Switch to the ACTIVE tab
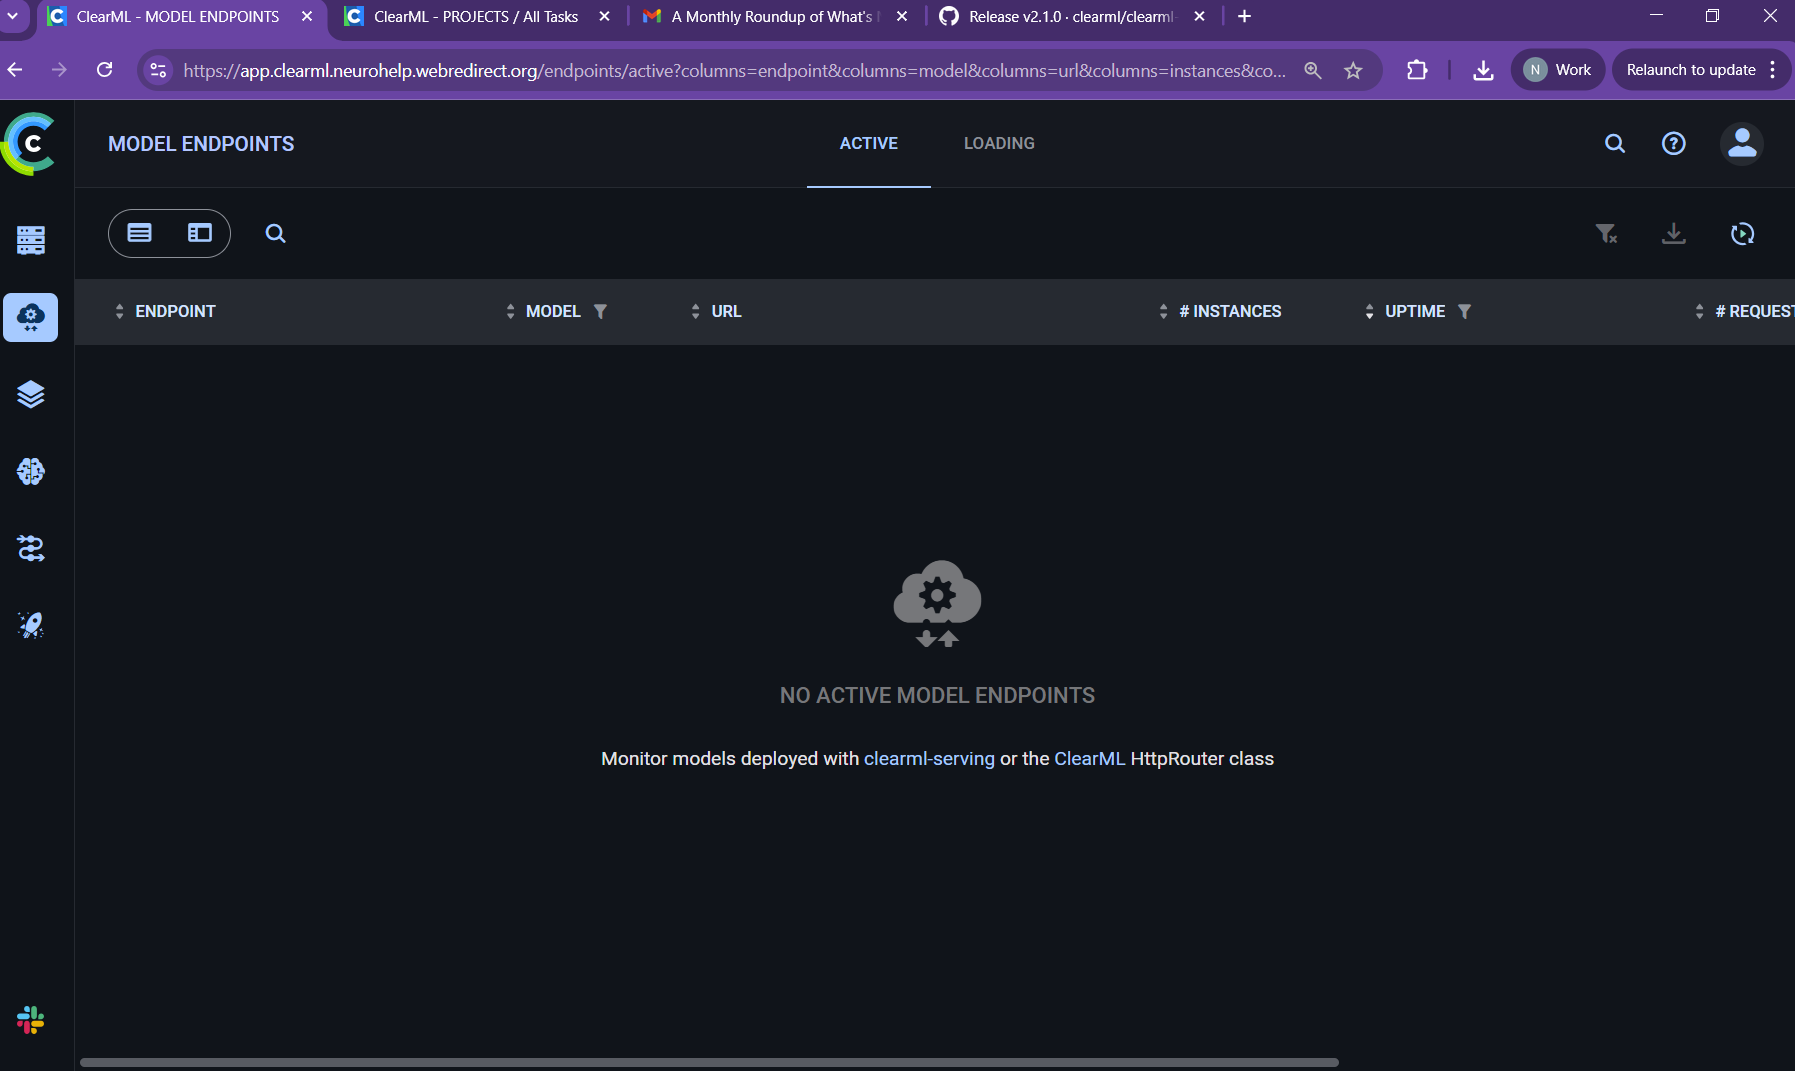1795x1071 pixels. click(x=869, y=143)
